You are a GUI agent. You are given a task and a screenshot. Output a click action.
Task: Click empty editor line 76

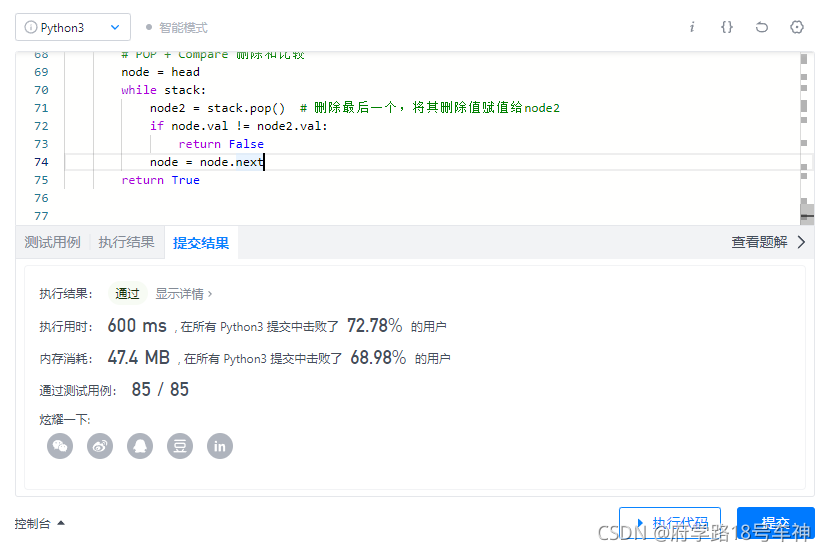pyautogui.click(x=432, y=198)
